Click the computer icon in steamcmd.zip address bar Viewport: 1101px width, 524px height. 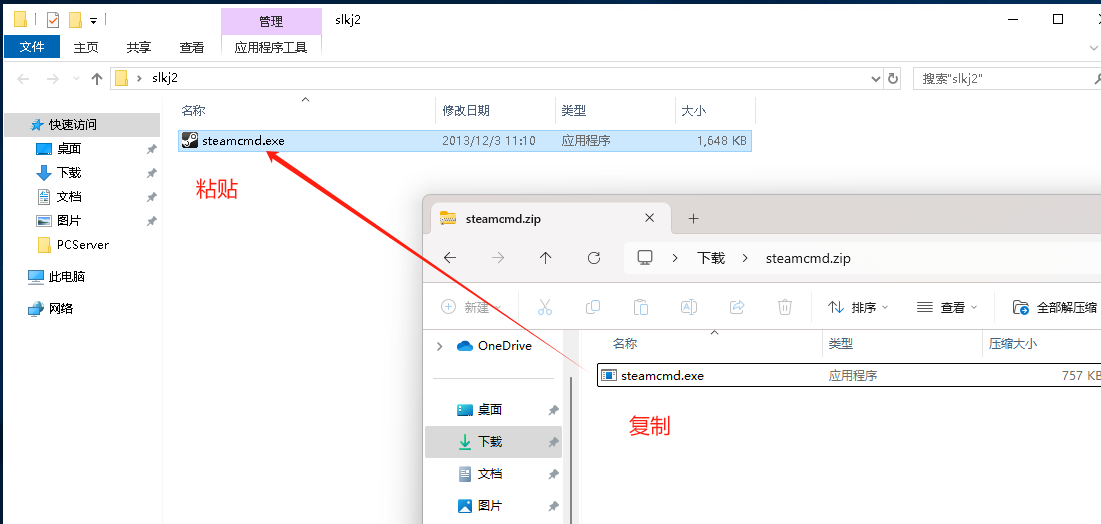click(645, 258)
